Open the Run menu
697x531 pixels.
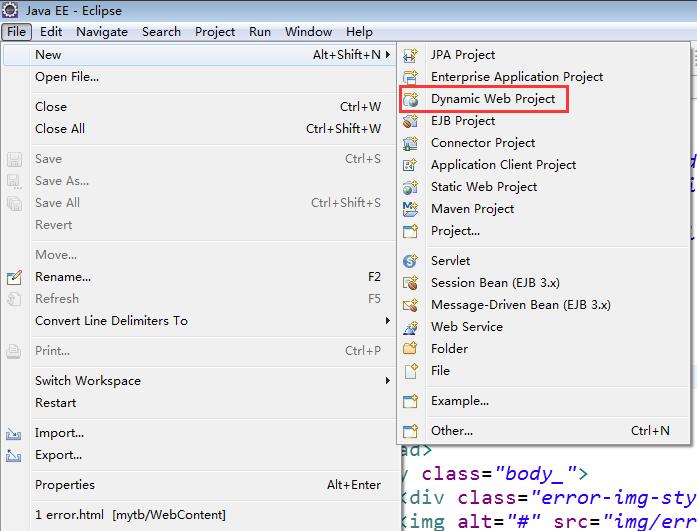pos(260,32)
